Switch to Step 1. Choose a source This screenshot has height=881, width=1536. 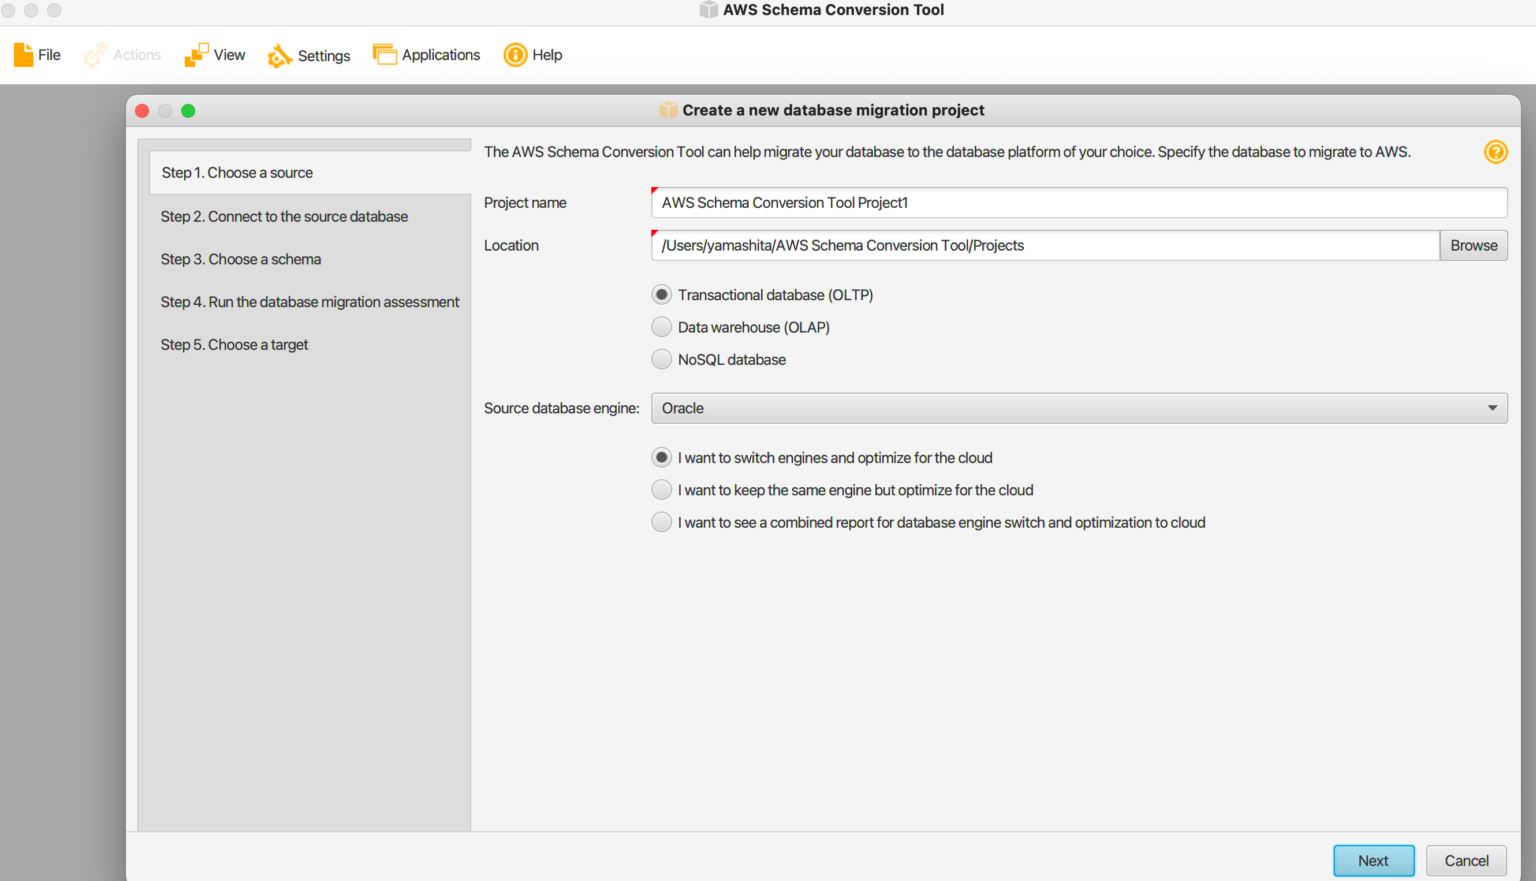237,172
